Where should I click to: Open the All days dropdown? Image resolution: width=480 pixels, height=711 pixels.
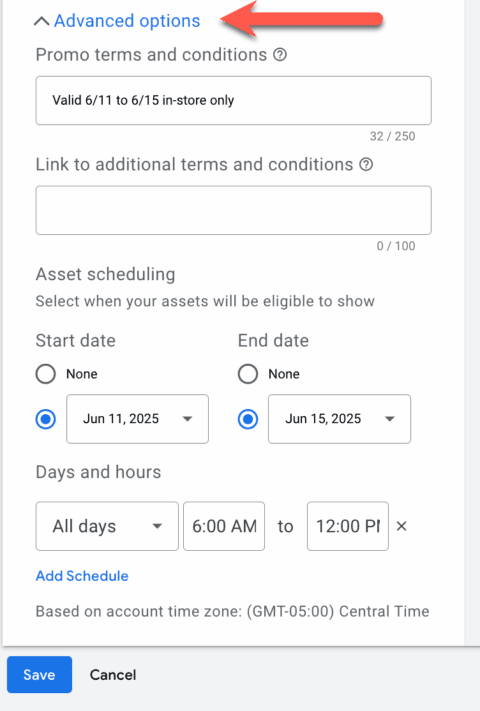107,526
